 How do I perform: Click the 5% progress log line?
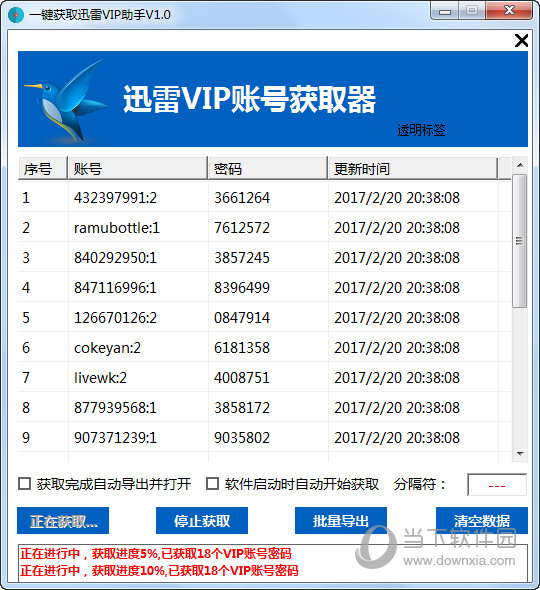coord(156,554)
